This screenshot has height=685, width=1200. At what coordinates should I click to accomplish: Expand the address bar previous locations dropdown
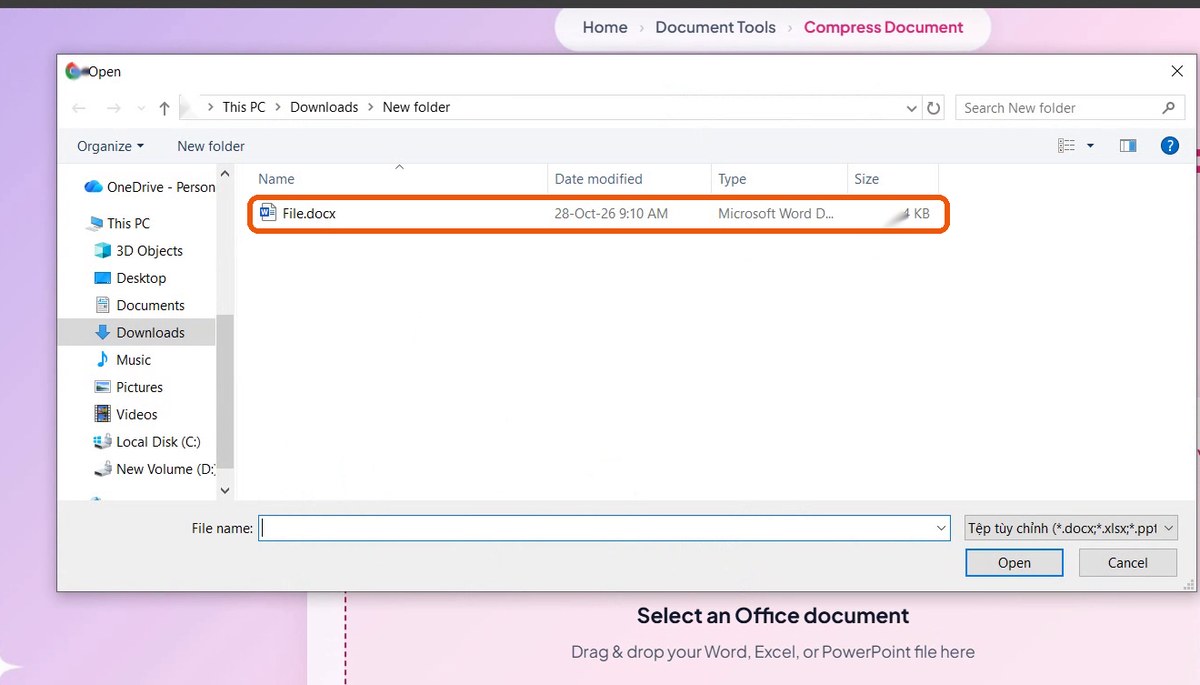tap(911, 108)
